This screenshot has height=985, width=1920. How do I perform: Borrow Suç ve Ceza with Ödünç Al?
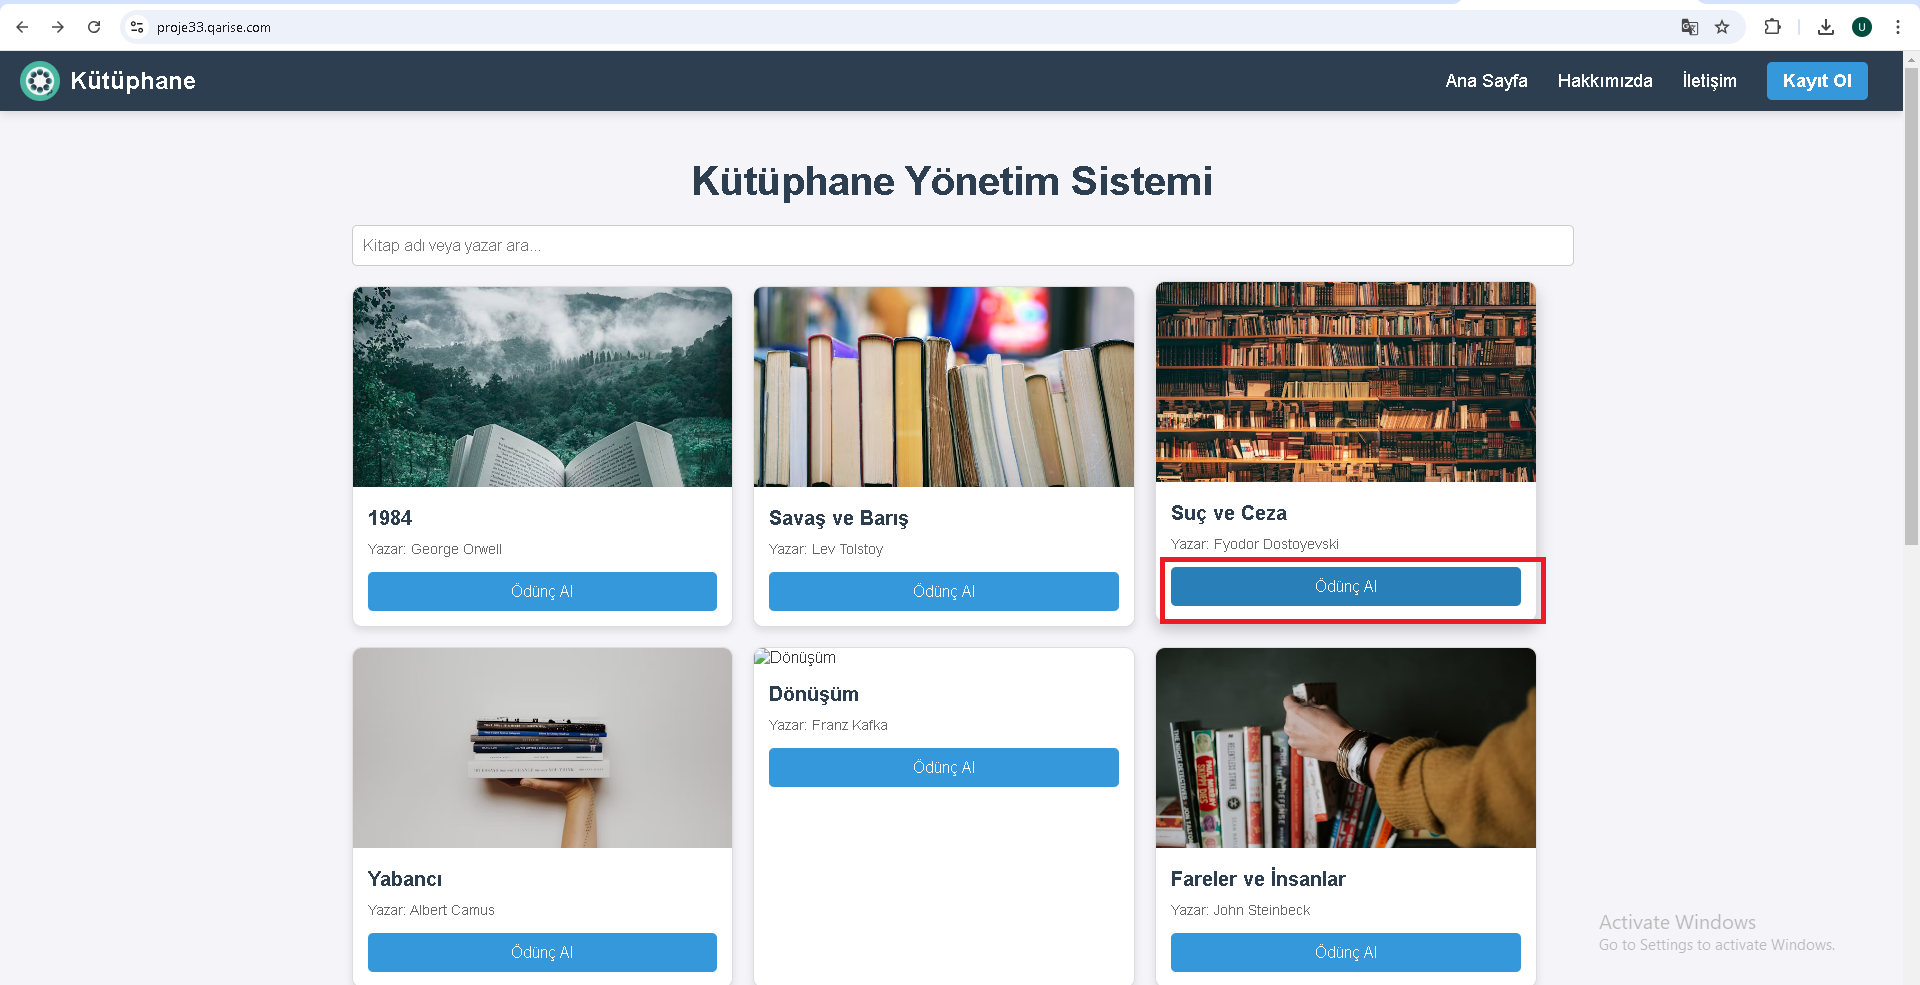[x=1345, y=586]
